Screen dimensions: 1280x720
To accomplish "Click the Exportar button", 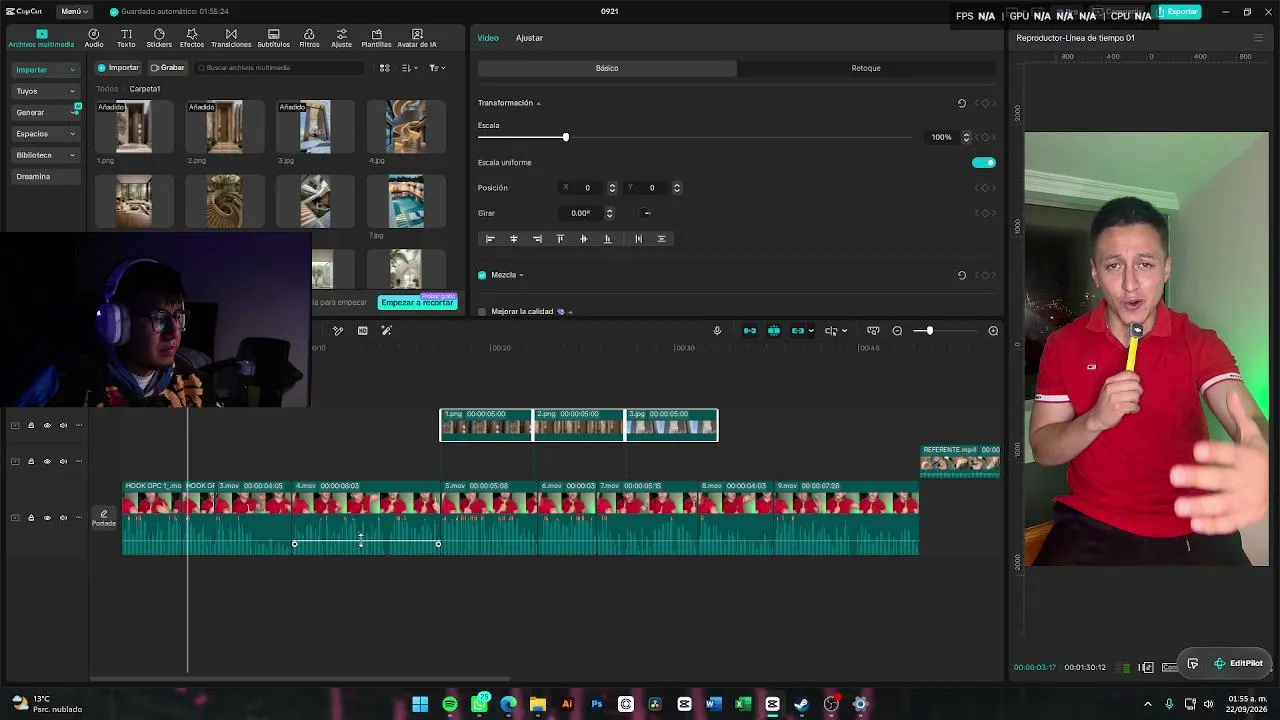I will coord(1177,12).
